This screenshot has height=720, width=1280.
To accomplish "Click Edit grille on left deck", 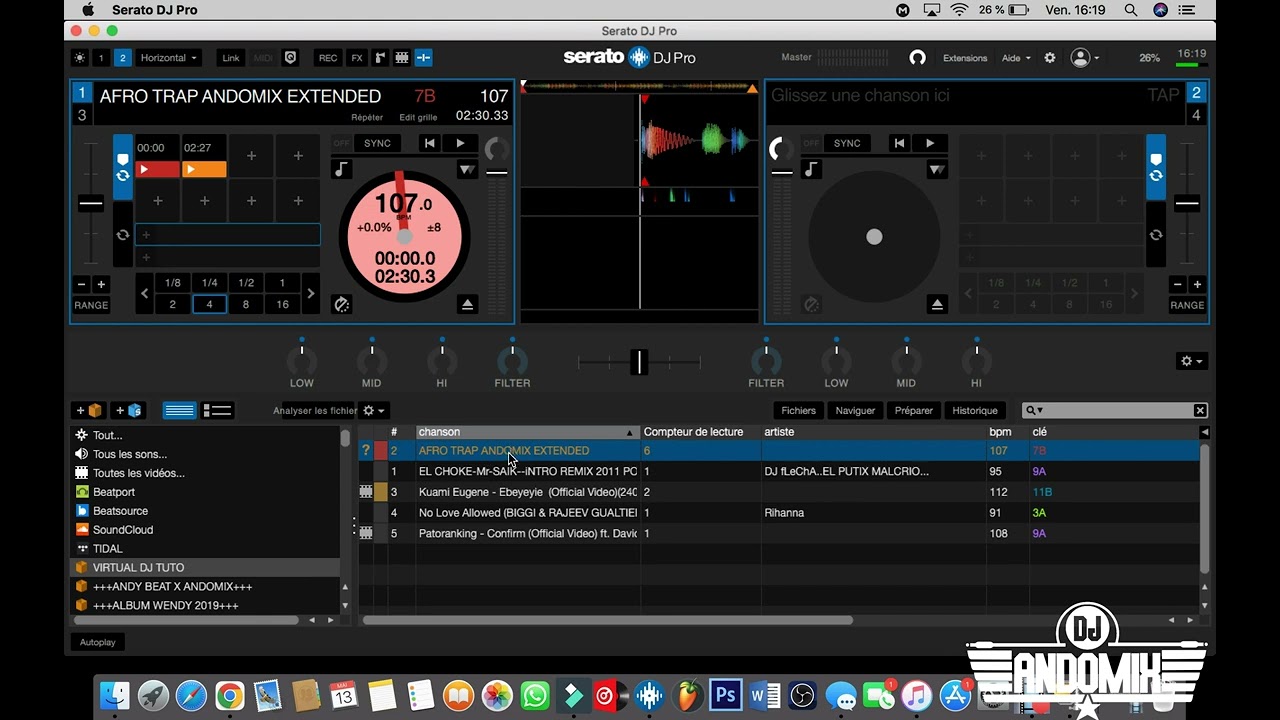I will pyautogui.click(x=419, y=117).
